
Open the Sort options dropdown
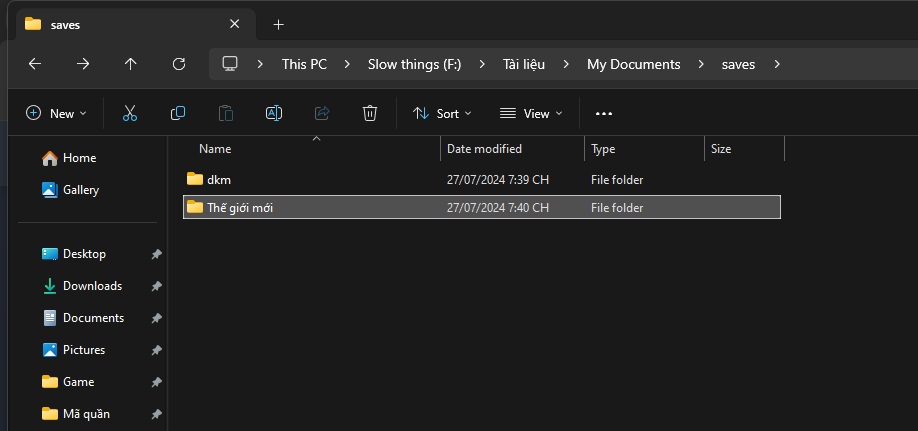point(442,113)
